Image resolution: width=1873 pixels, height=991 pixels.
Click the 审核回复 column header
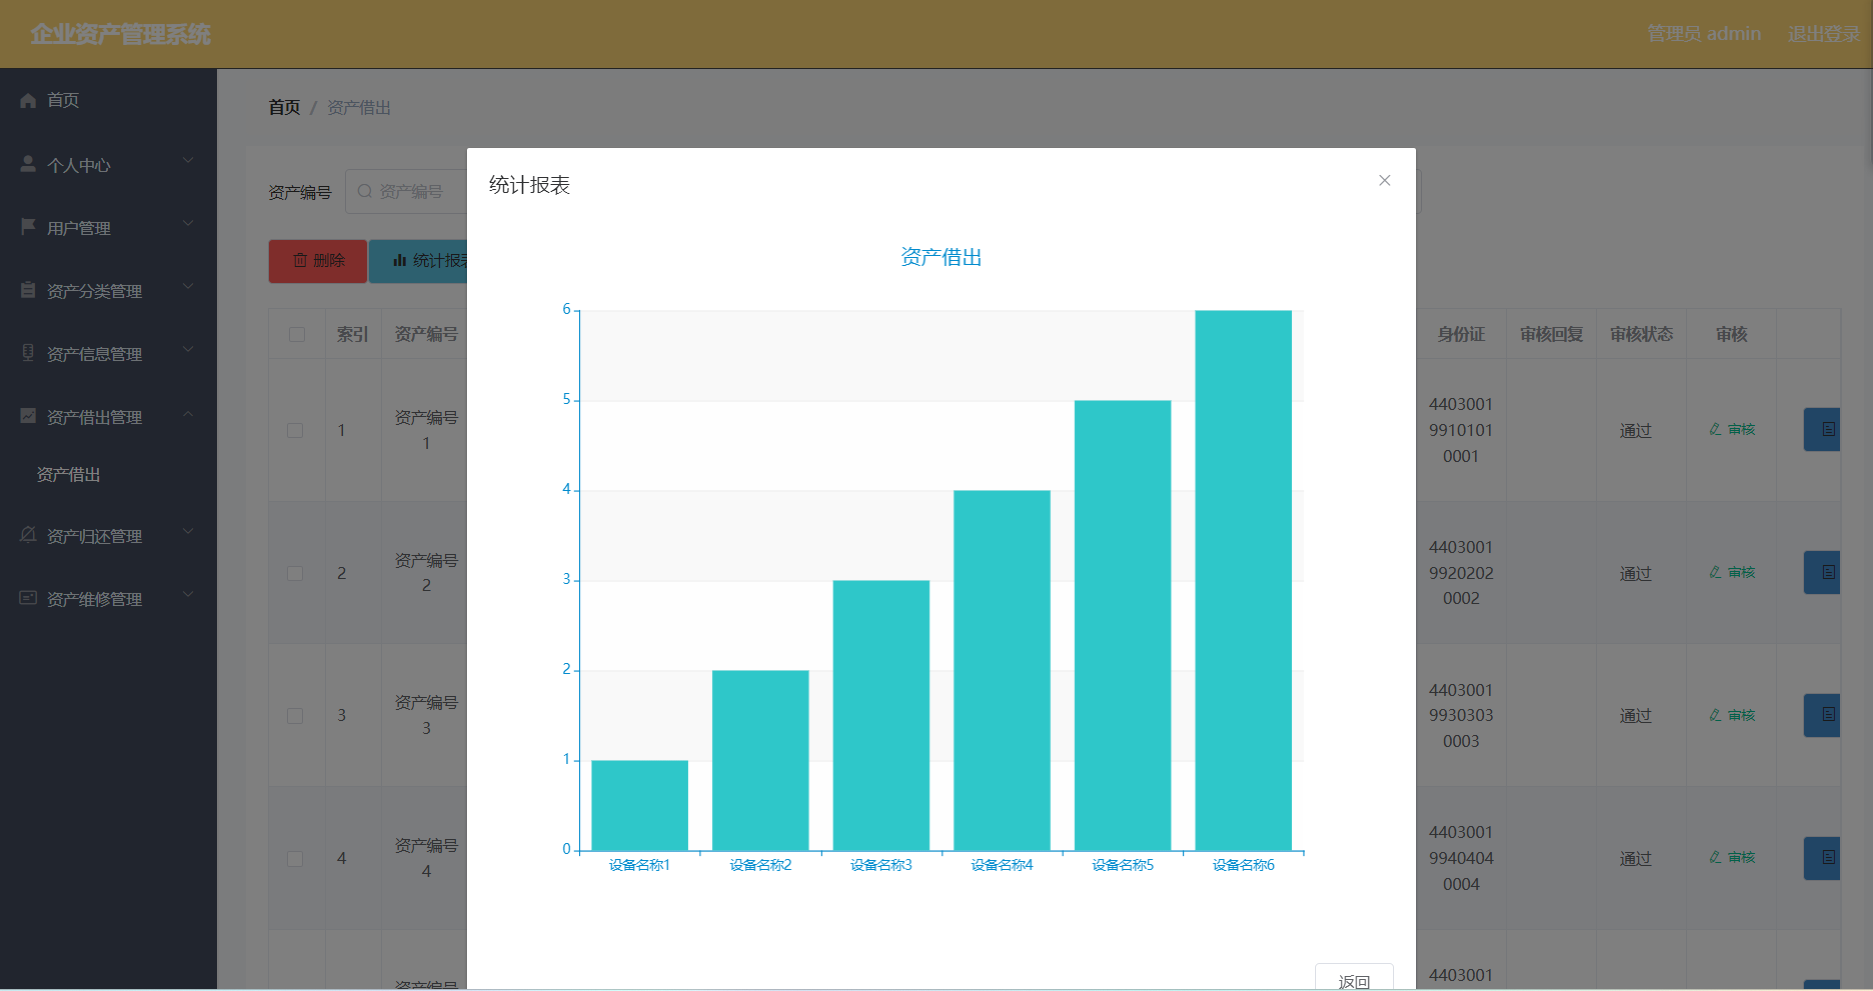pyautogui.click(x=1551, y=334)
